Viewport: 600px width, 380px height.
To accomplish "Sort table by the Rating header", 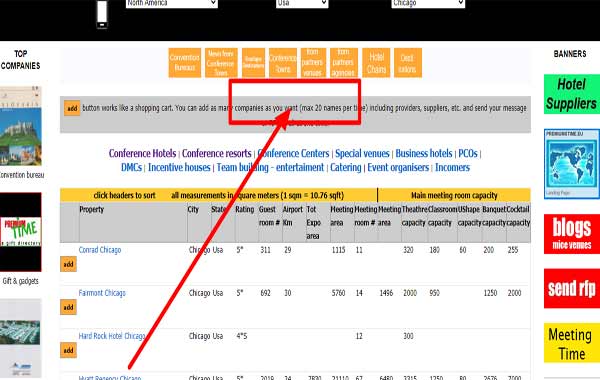I will (x=245, y=209).
